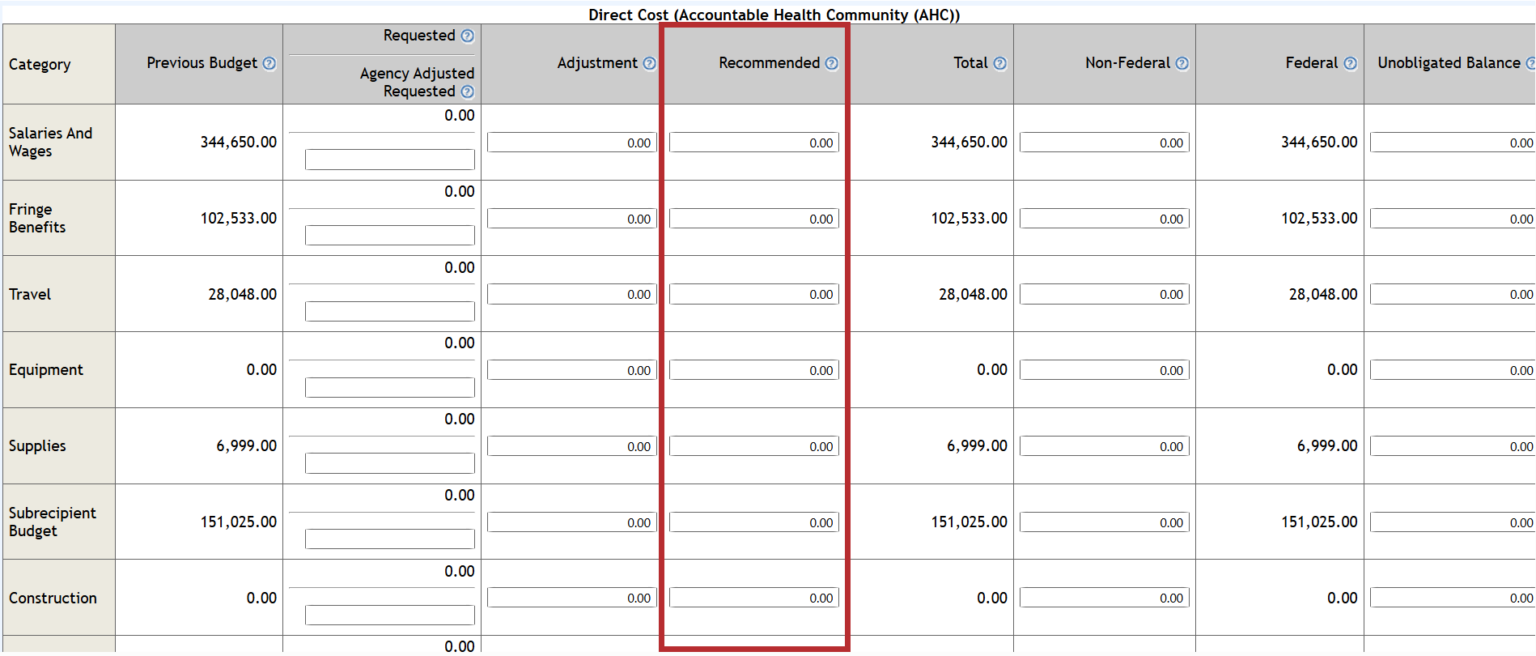Select Non-Federal input for Travel row
The height and width of the screenshot is (656, 1536).
(x=1104, y=295)
